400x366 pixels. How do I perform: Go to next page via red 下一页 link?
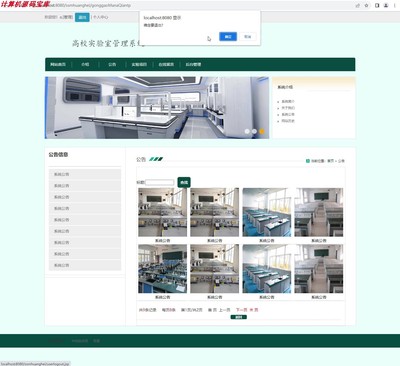(x=241, y=310)
